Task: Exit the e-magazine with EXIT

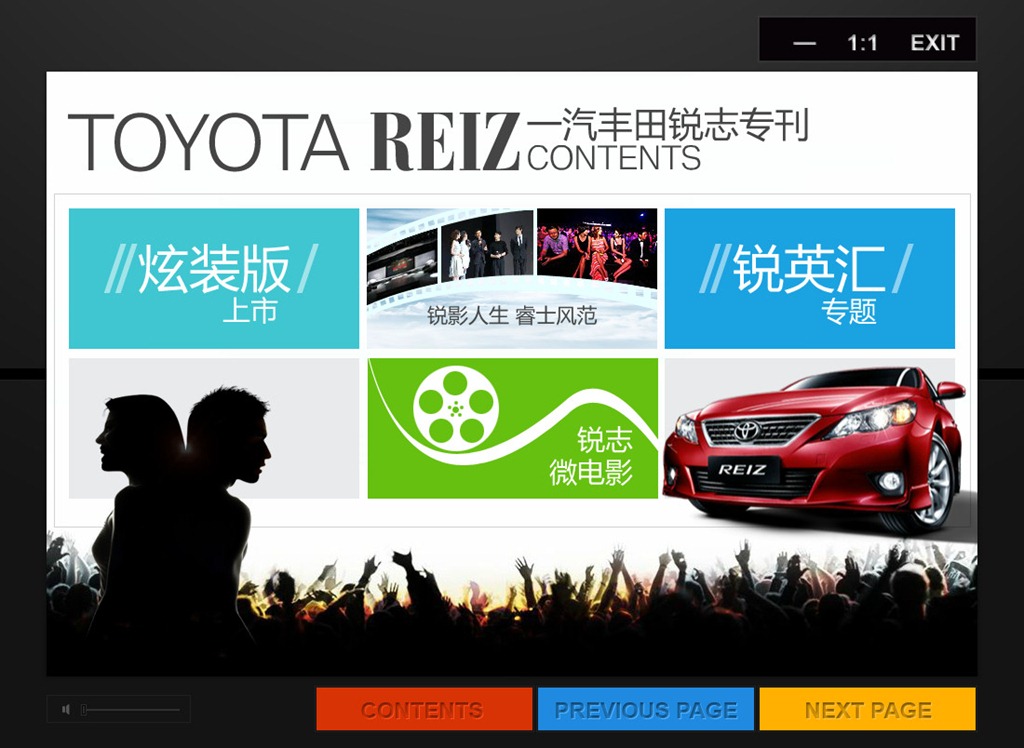Action: click(x=935, y=43)
